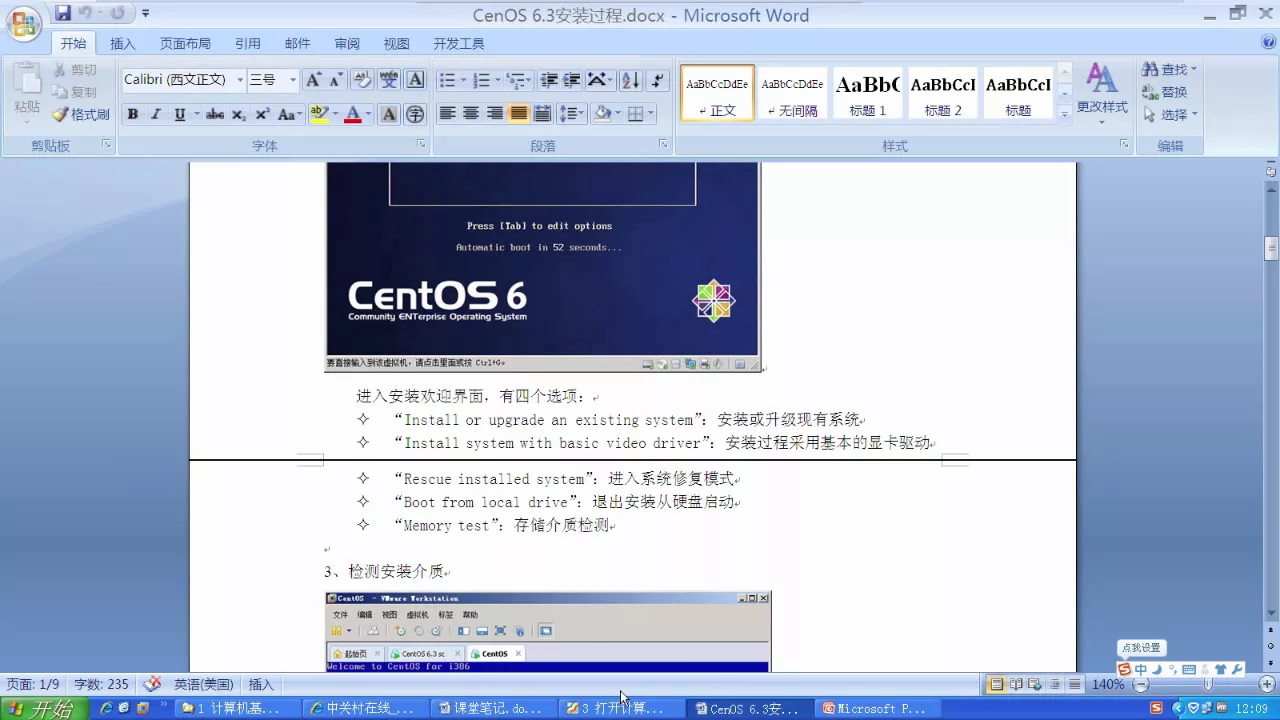Apply the 标题 1 heading style
The width and height of the screenshot is (1280, 720).
[868, 93]
